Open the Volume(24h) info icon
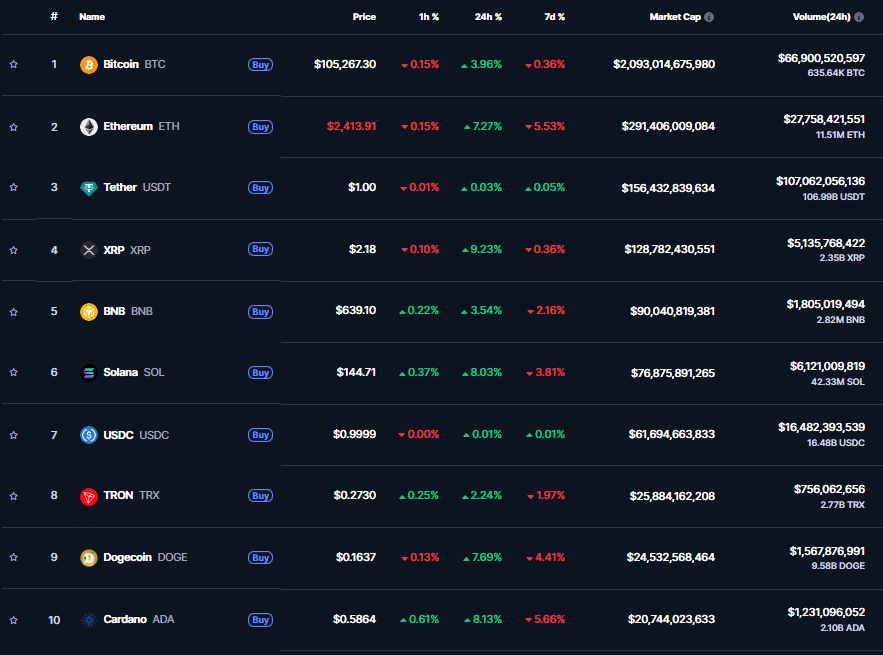Image resolution: width=883 pixels, height=655 pixels. pyautogui.click(x=859, y=17)
